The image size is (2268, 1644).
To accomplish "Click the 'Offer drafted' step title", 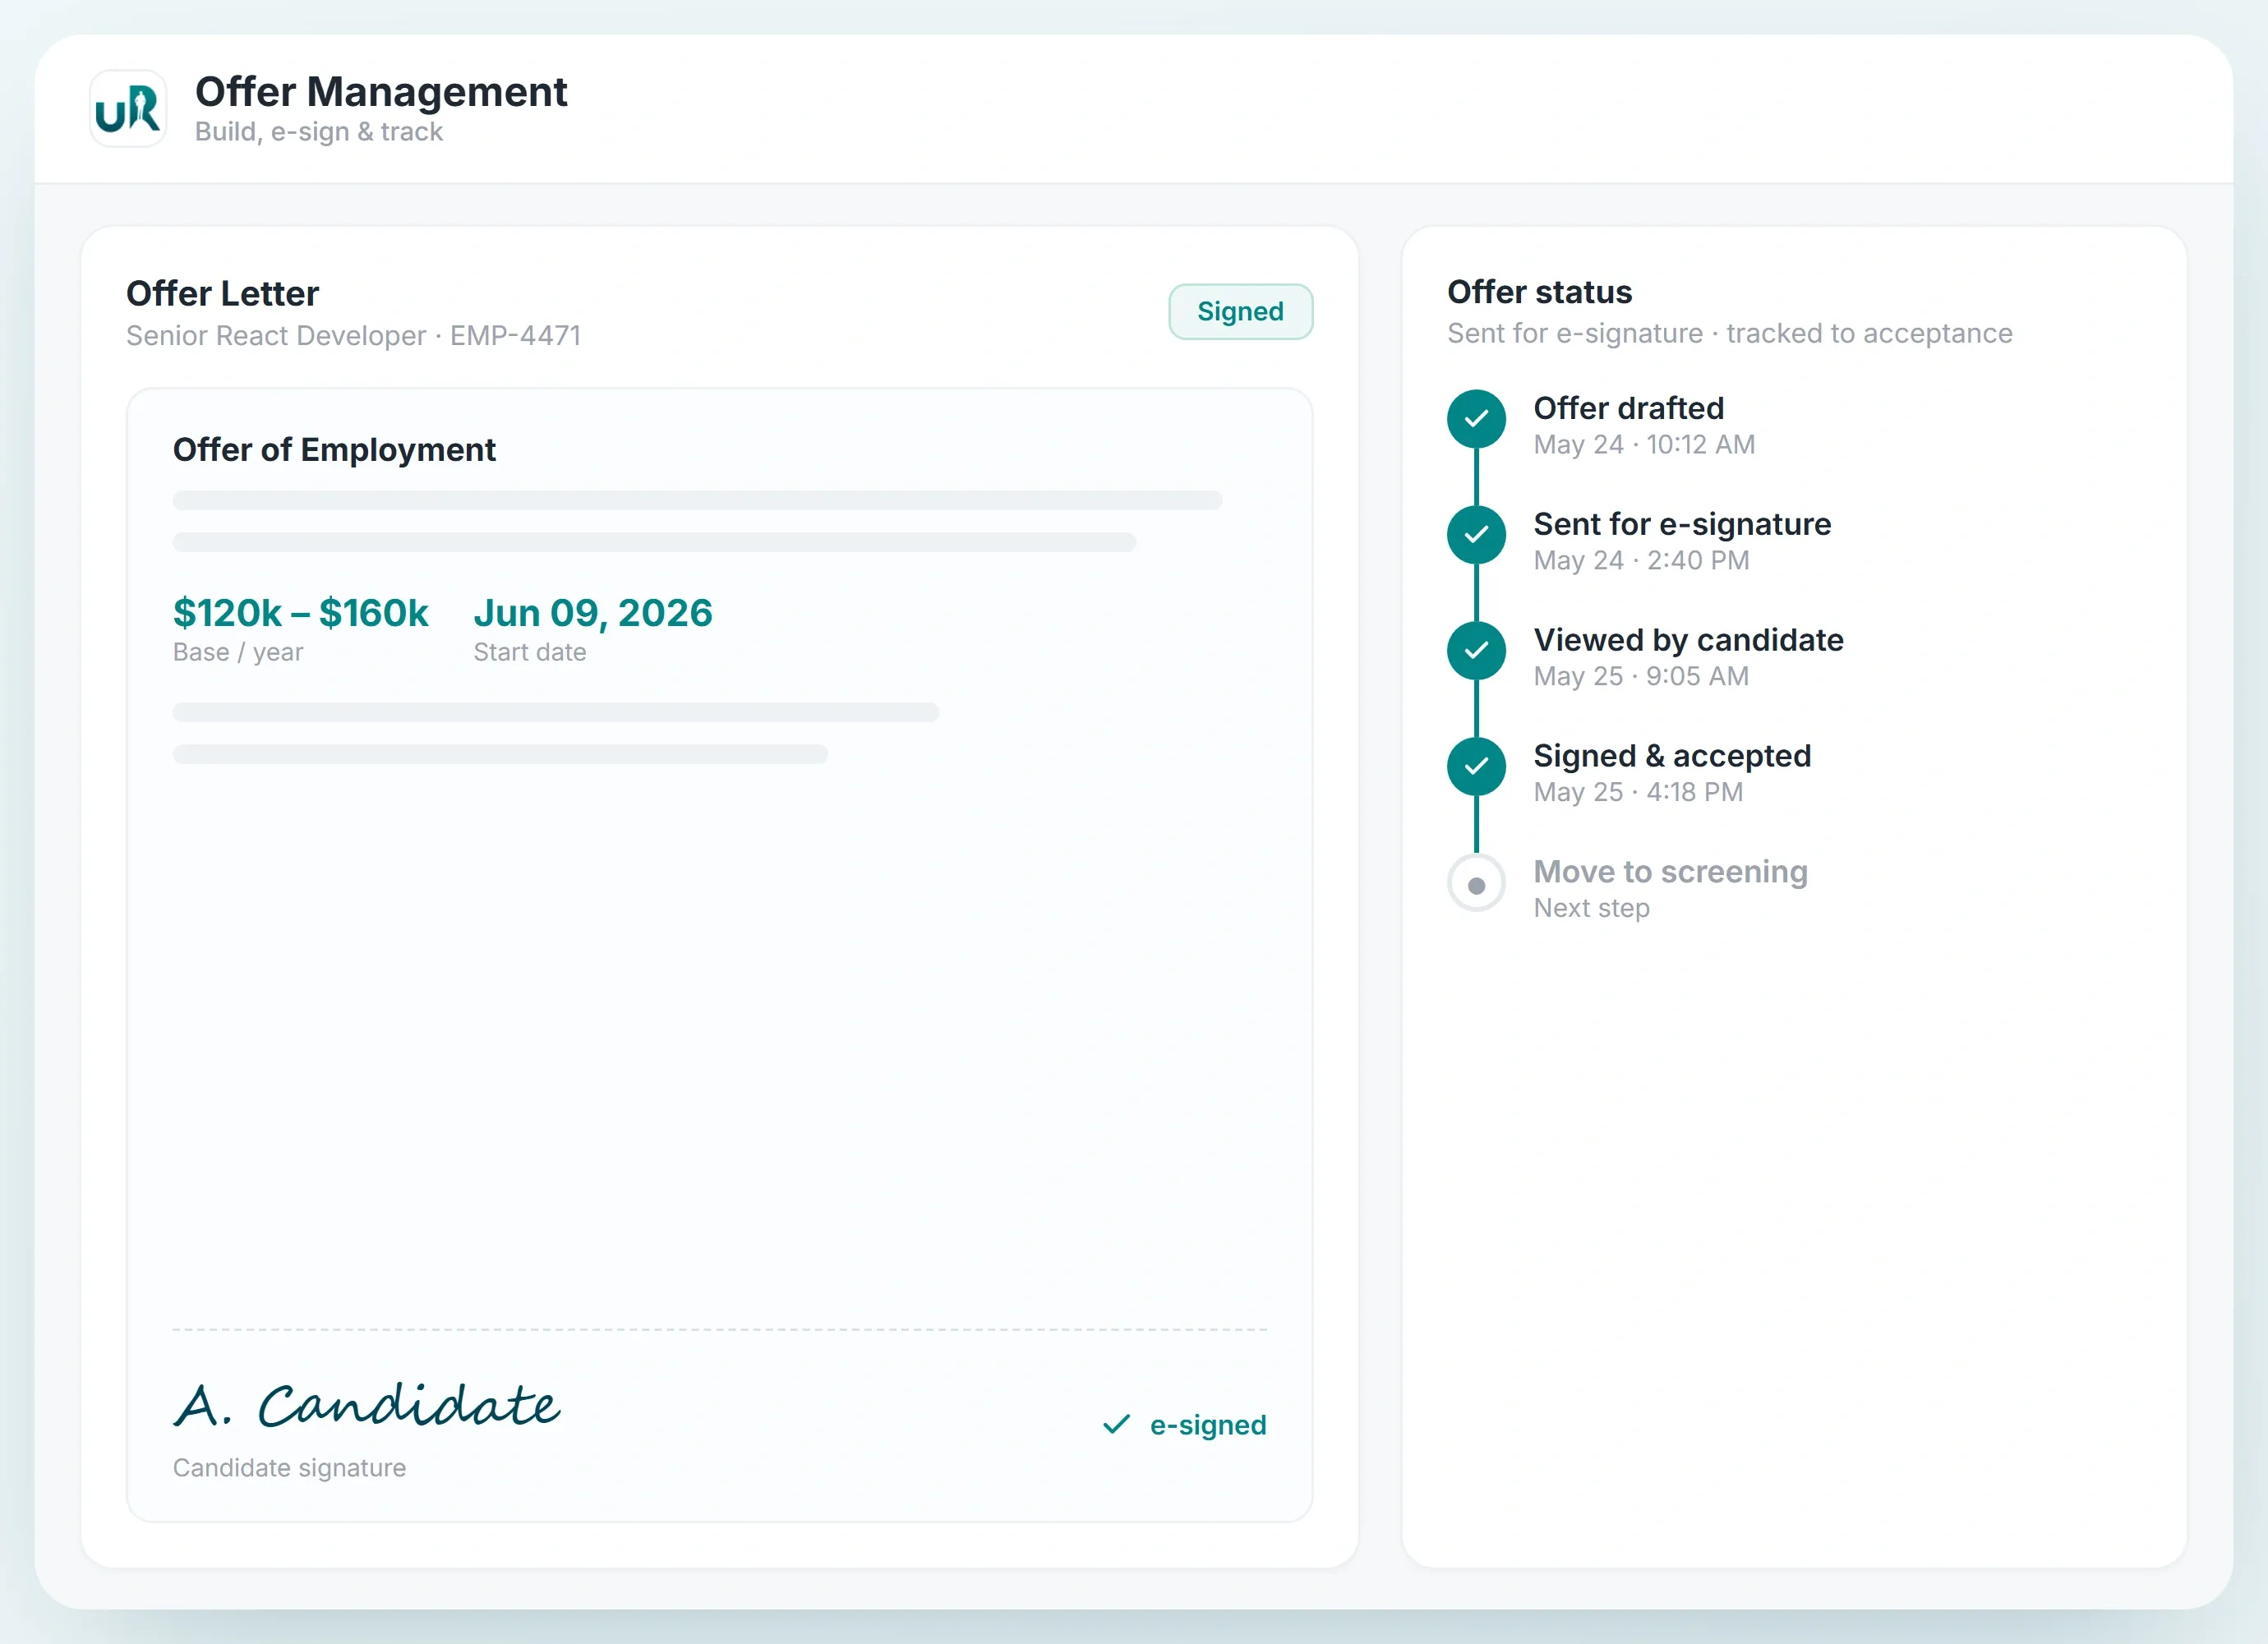I will click(x=1628, y=408).
